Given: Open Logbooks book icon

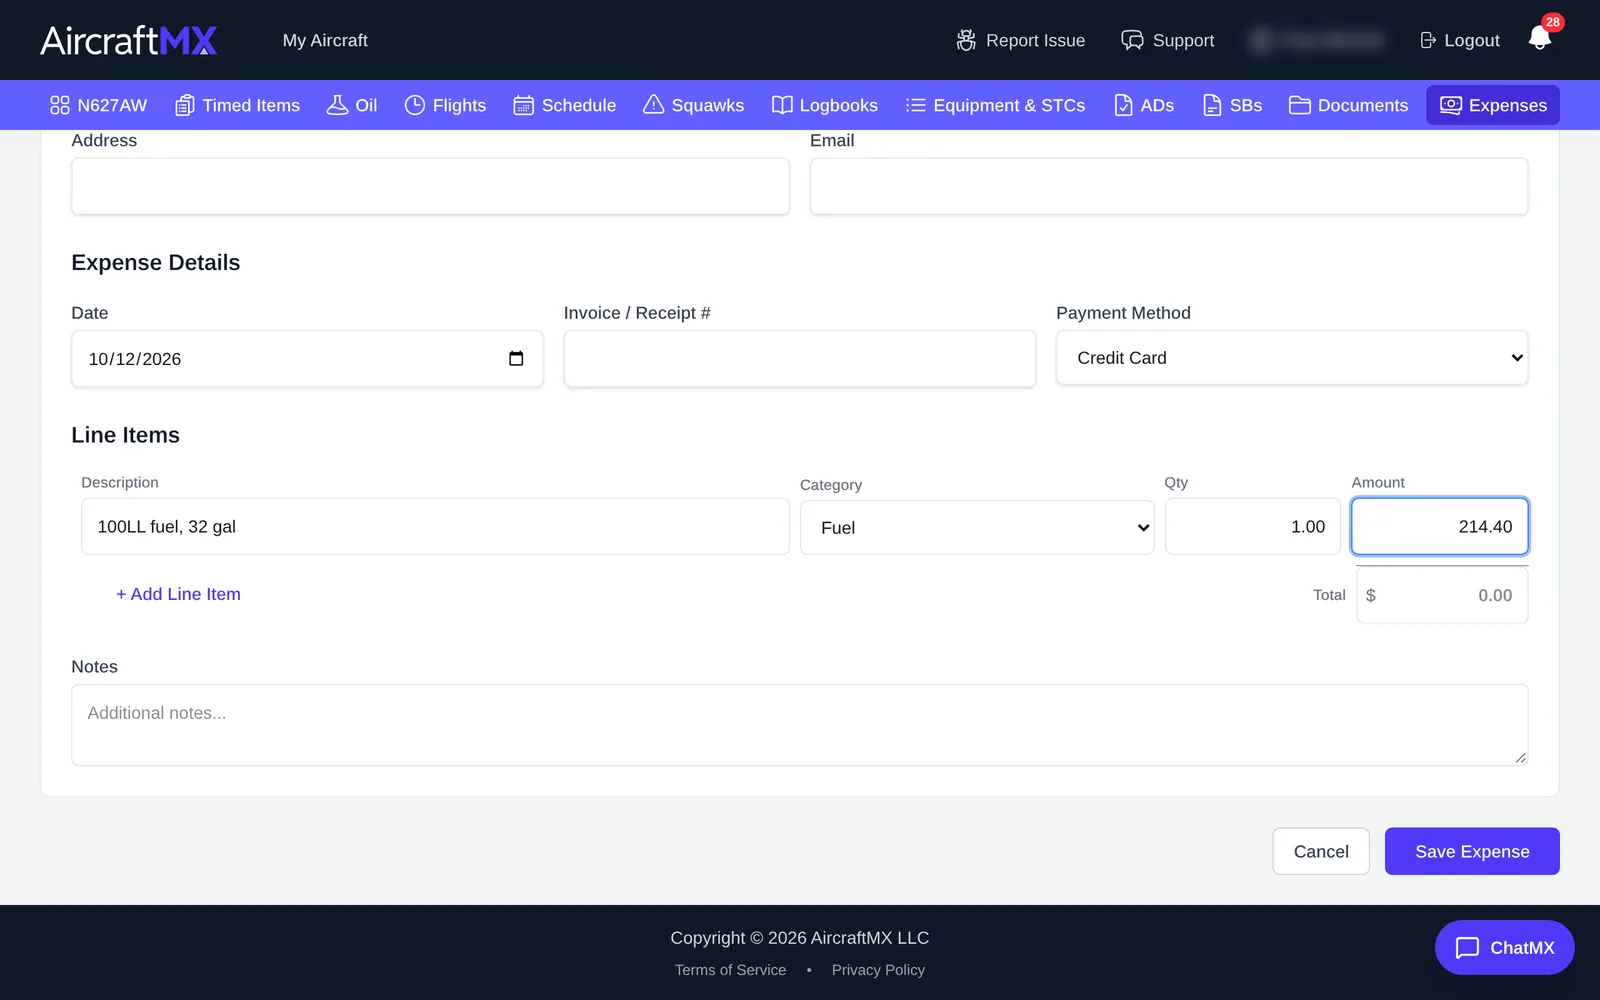Looking at the screenshot, I should coord(782,105).
